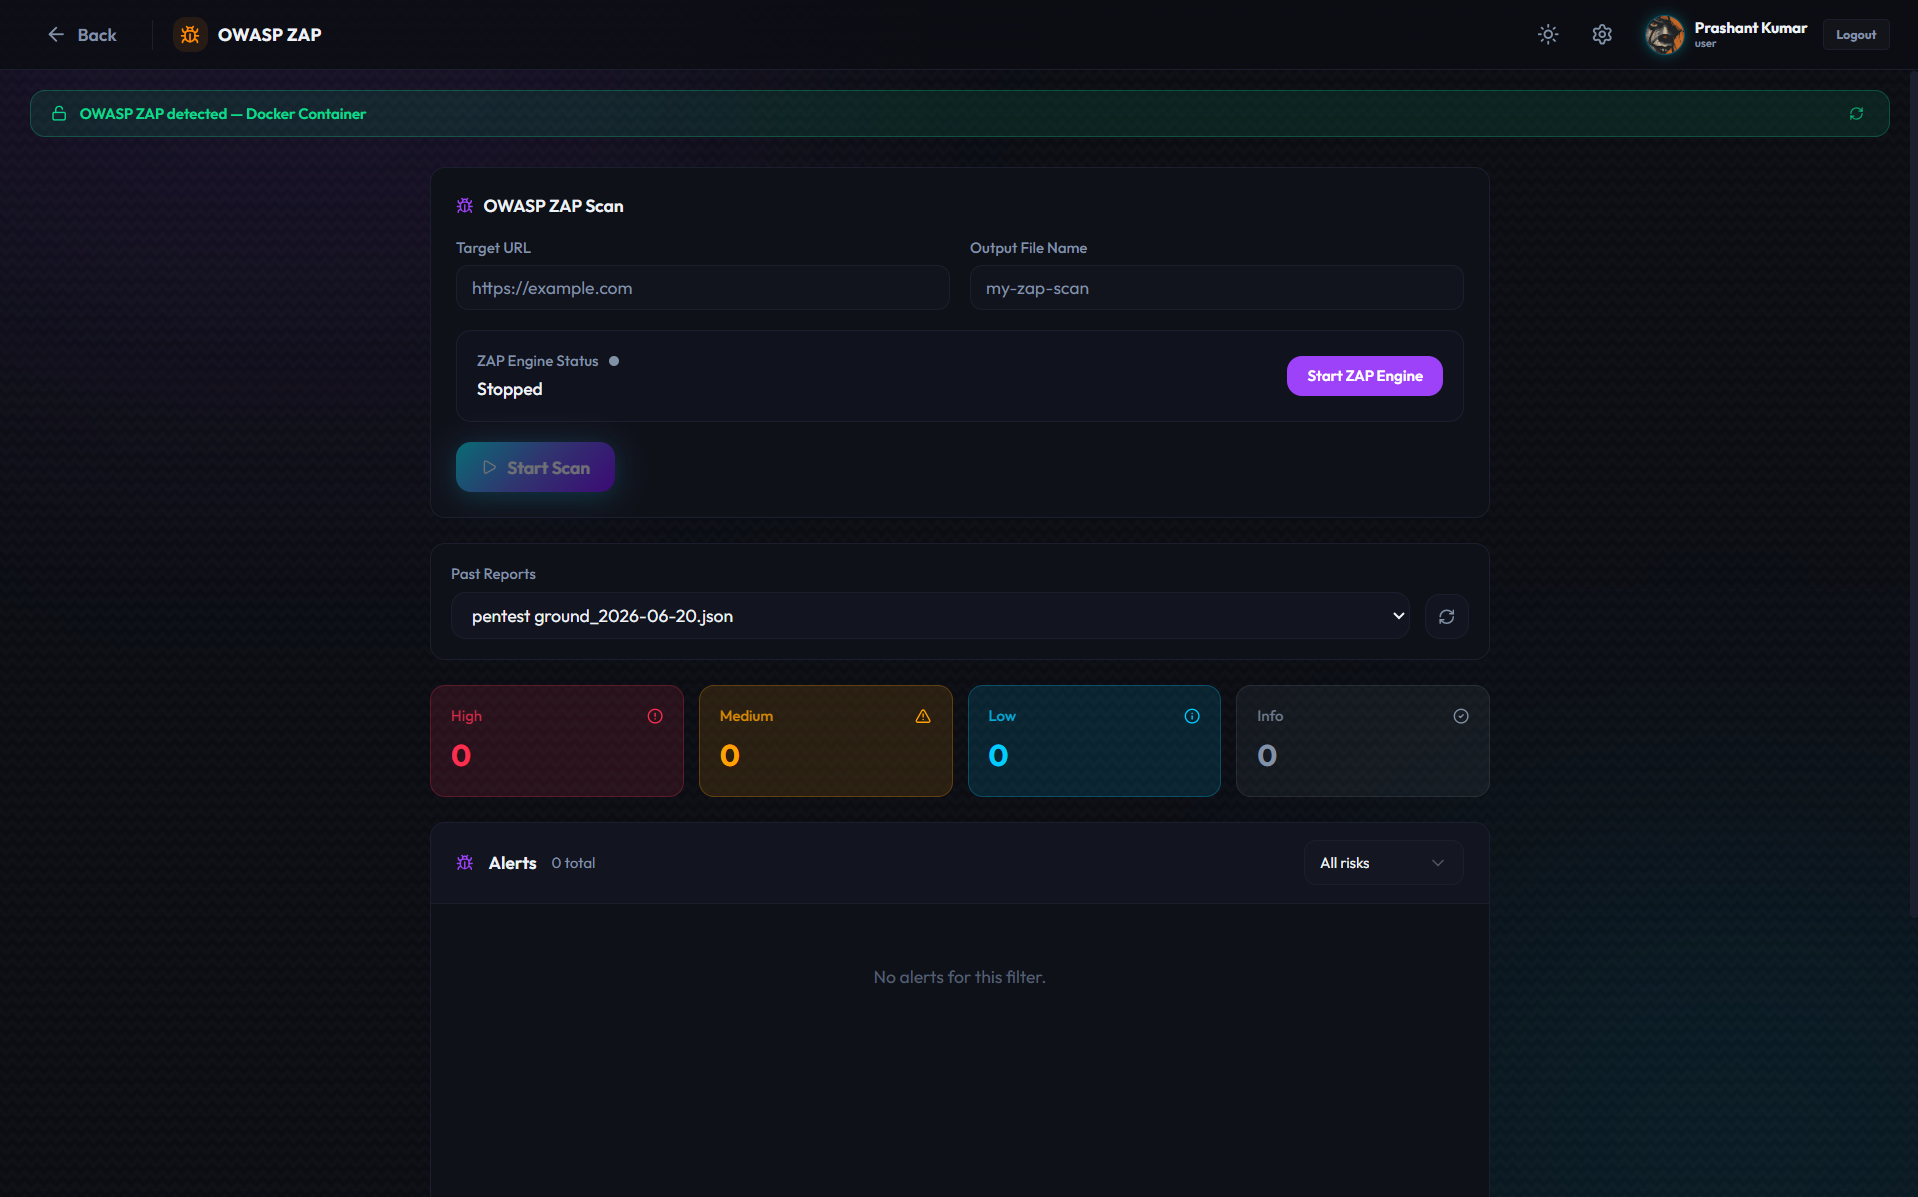Image resolution: width=1918 pixels, height=1197 pixels.
Task: Click the Medium warning triangle icon
Action: [923, 716]
